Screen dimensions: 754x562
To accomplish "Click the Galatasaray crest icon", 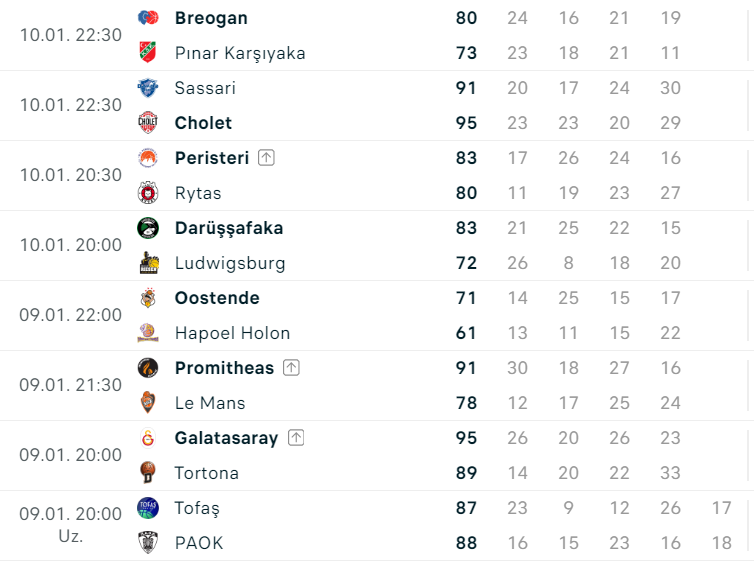I will tap(148, 438).
